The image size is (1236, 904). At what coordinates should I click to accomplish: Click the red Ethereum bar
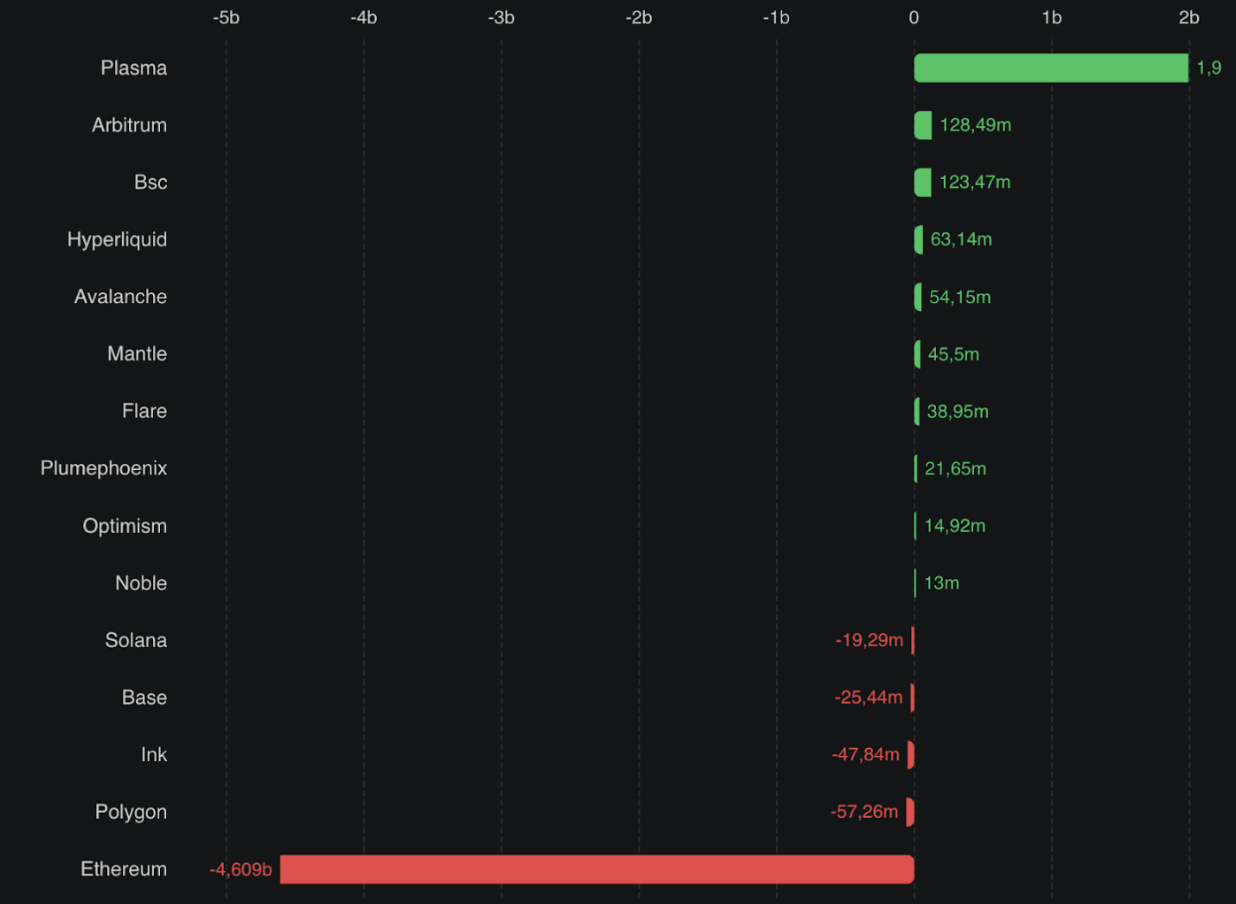coord(597,869)
